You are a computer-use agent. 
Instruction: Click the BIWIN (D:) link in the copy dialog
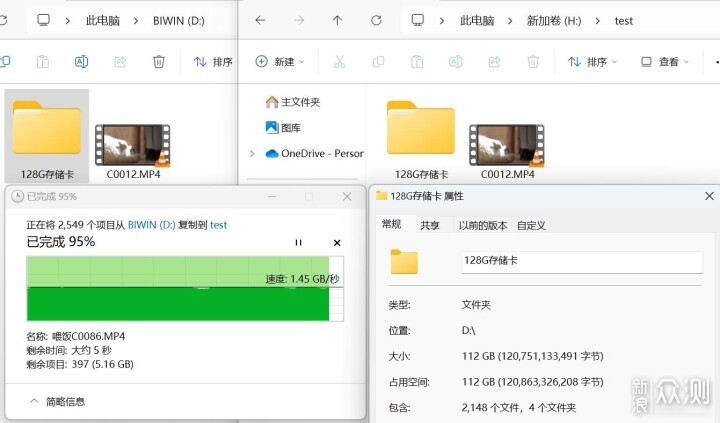click(x=152, y=225)
